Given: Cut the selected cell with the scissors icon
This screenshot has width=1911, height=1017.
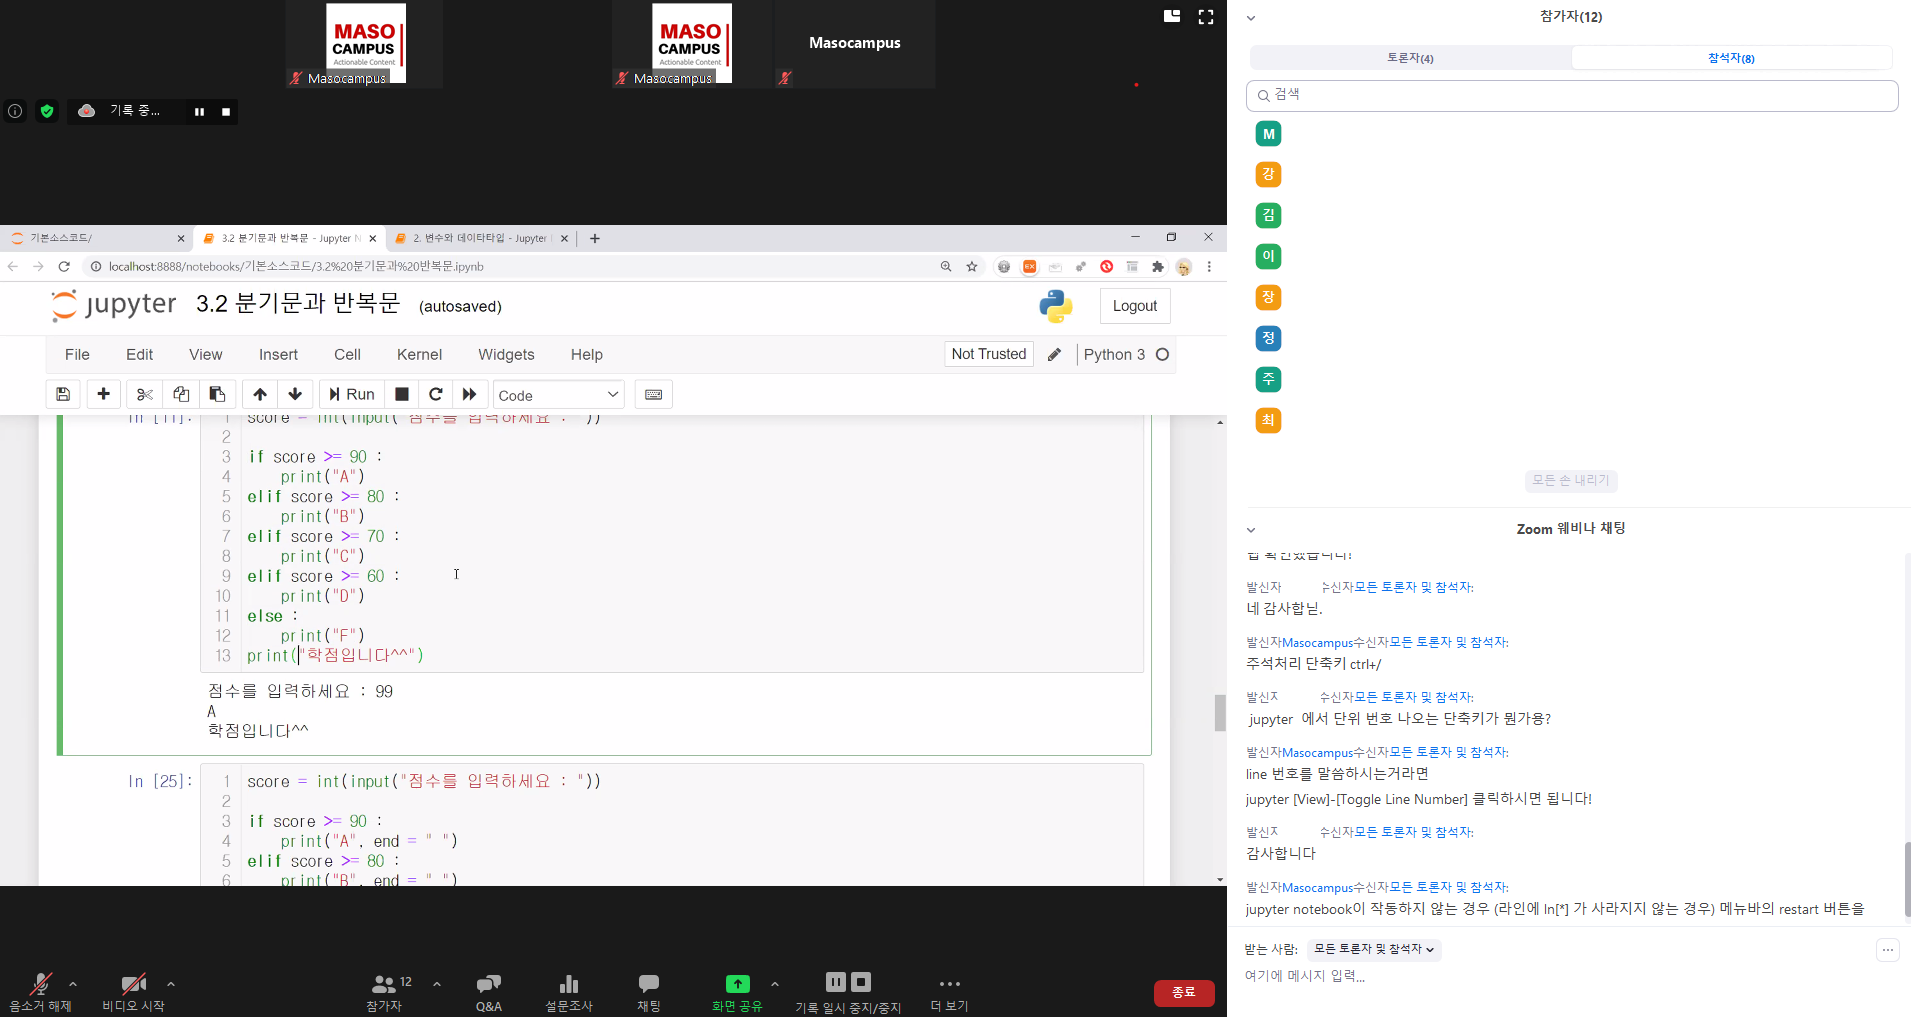Looking at the screenshot, I should pos(144,394).
